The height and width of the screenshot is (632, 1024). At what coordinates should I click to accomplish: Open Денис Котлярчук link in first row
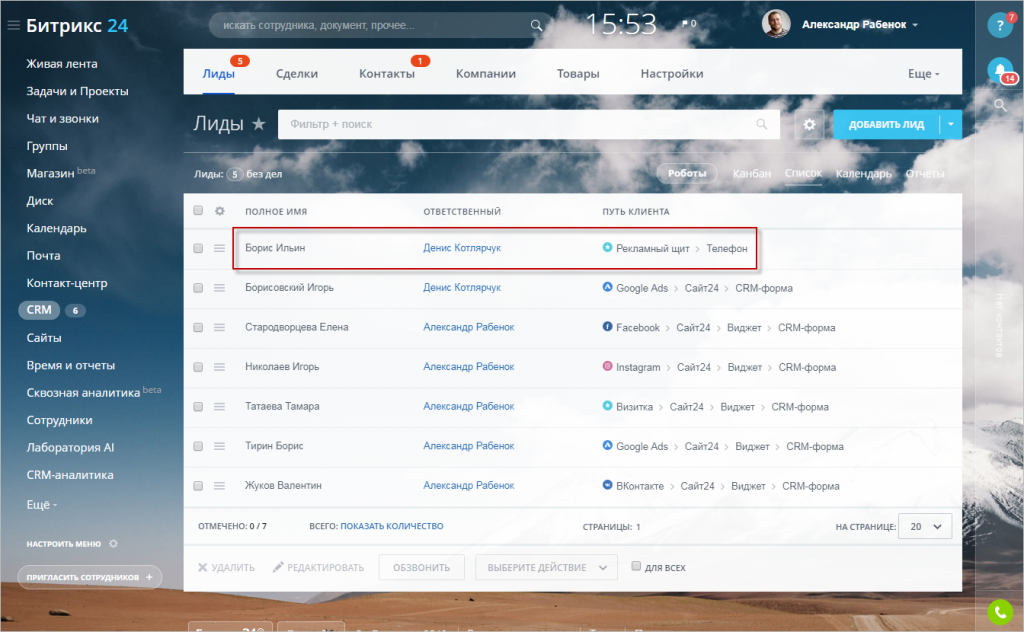pos(462,248)
